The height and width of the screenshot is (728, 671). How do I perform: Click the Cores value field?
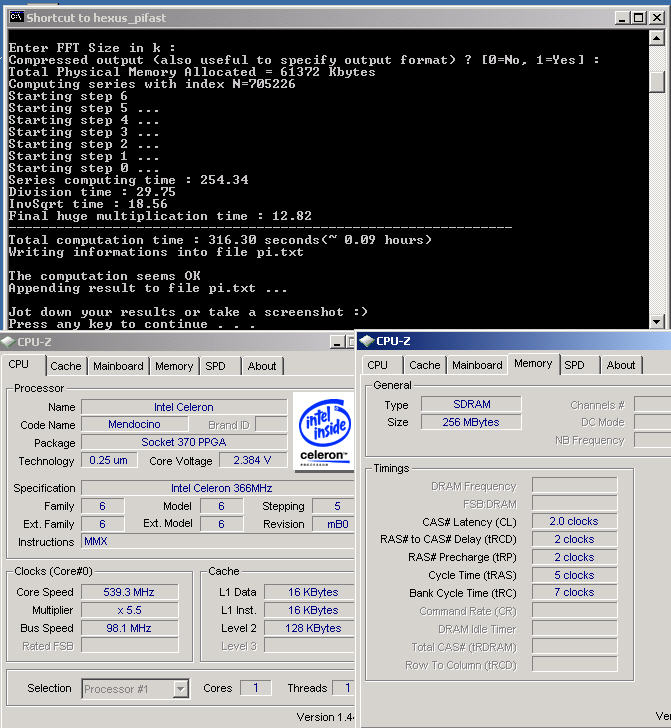pos(255,688)
